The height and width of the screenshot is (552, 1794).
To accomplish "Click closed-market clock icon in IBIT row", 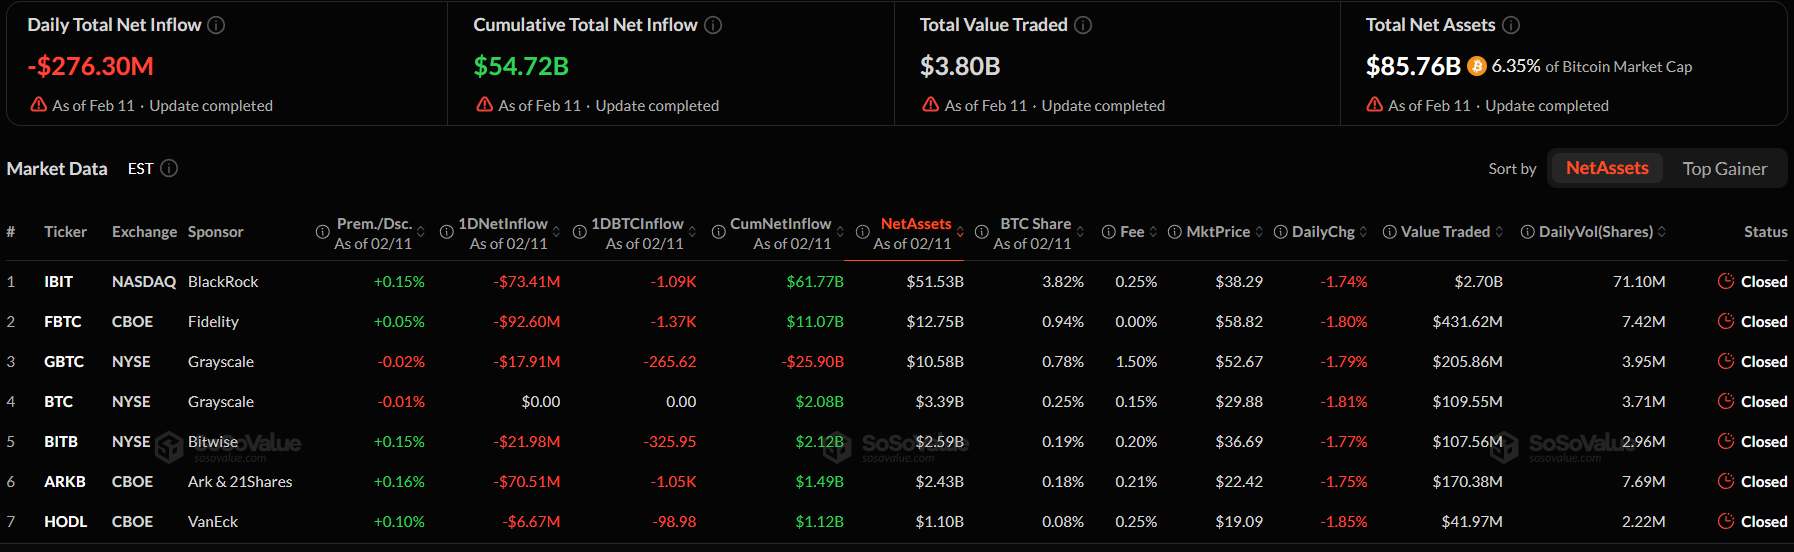I will pos(1725,281).
